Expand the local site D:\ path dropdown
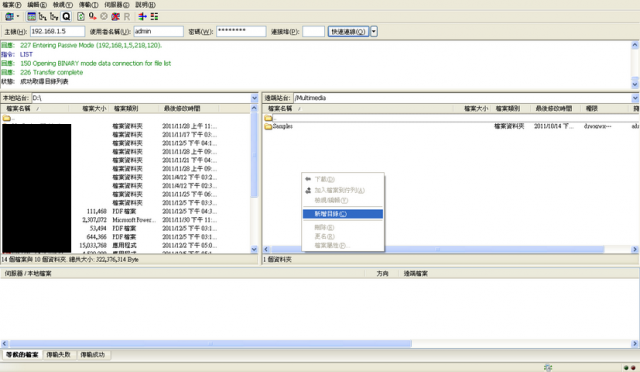Image resolution: width=640 pixels, height=372 pixels. click(x=254, y=98)
